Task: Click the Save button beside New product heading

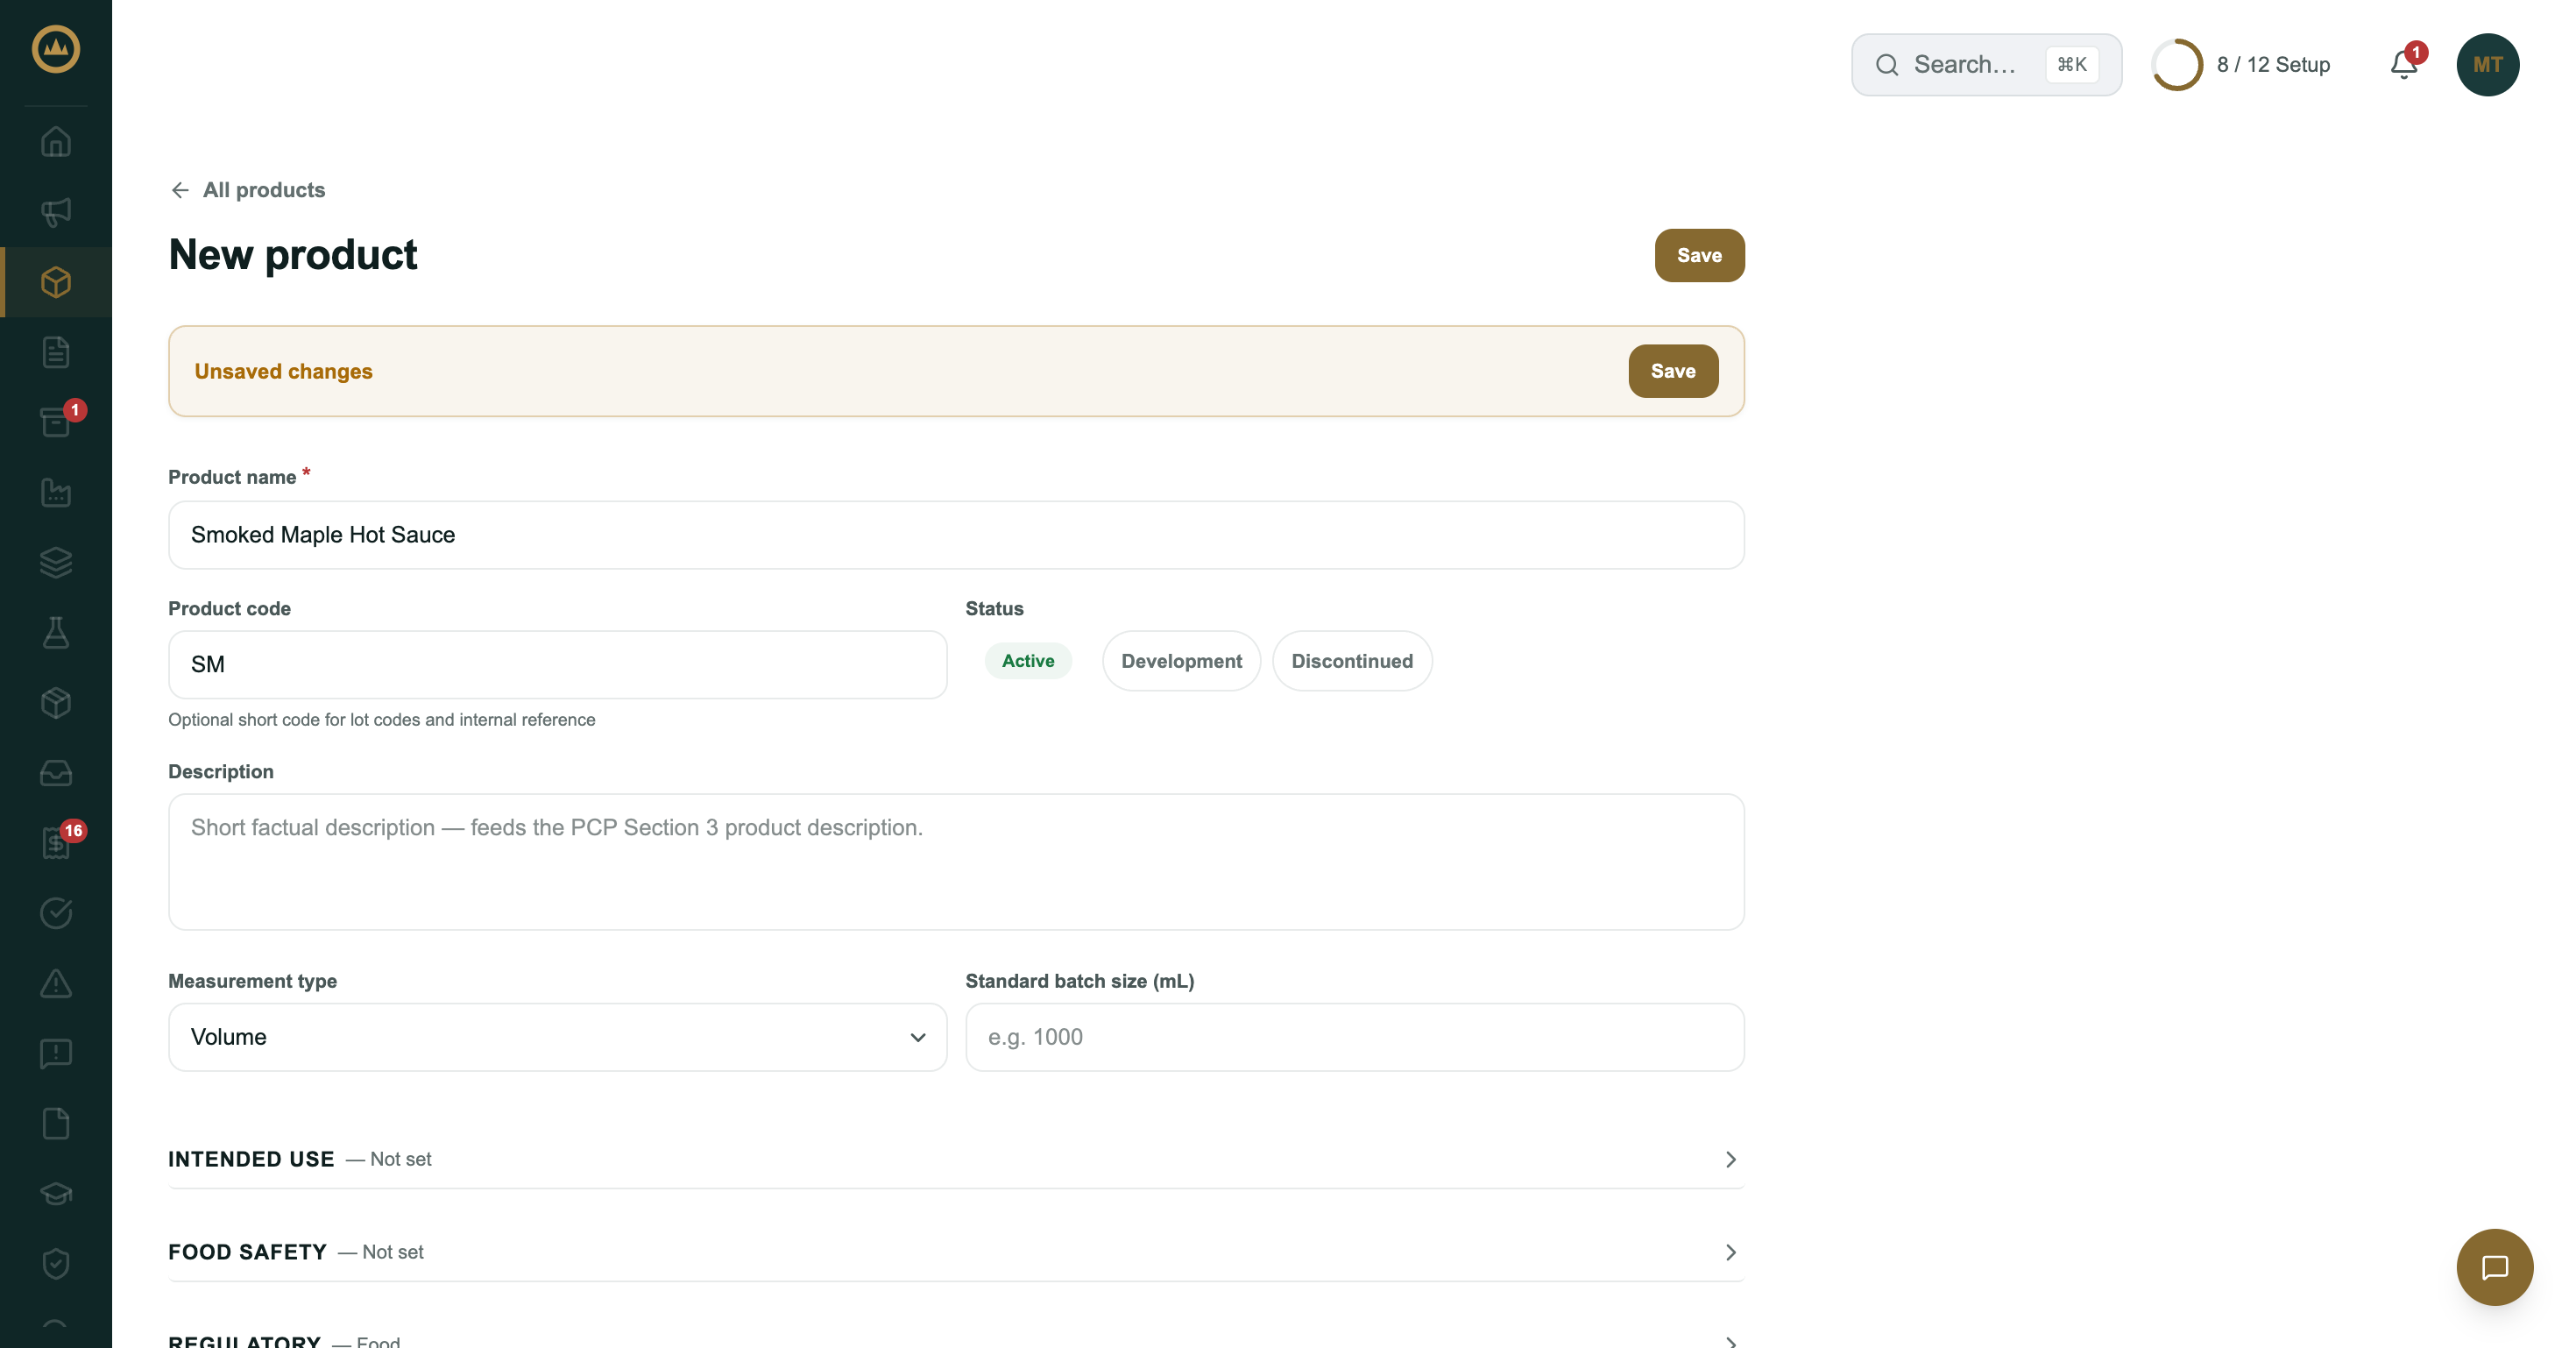Action: (x=1699, y=255)
